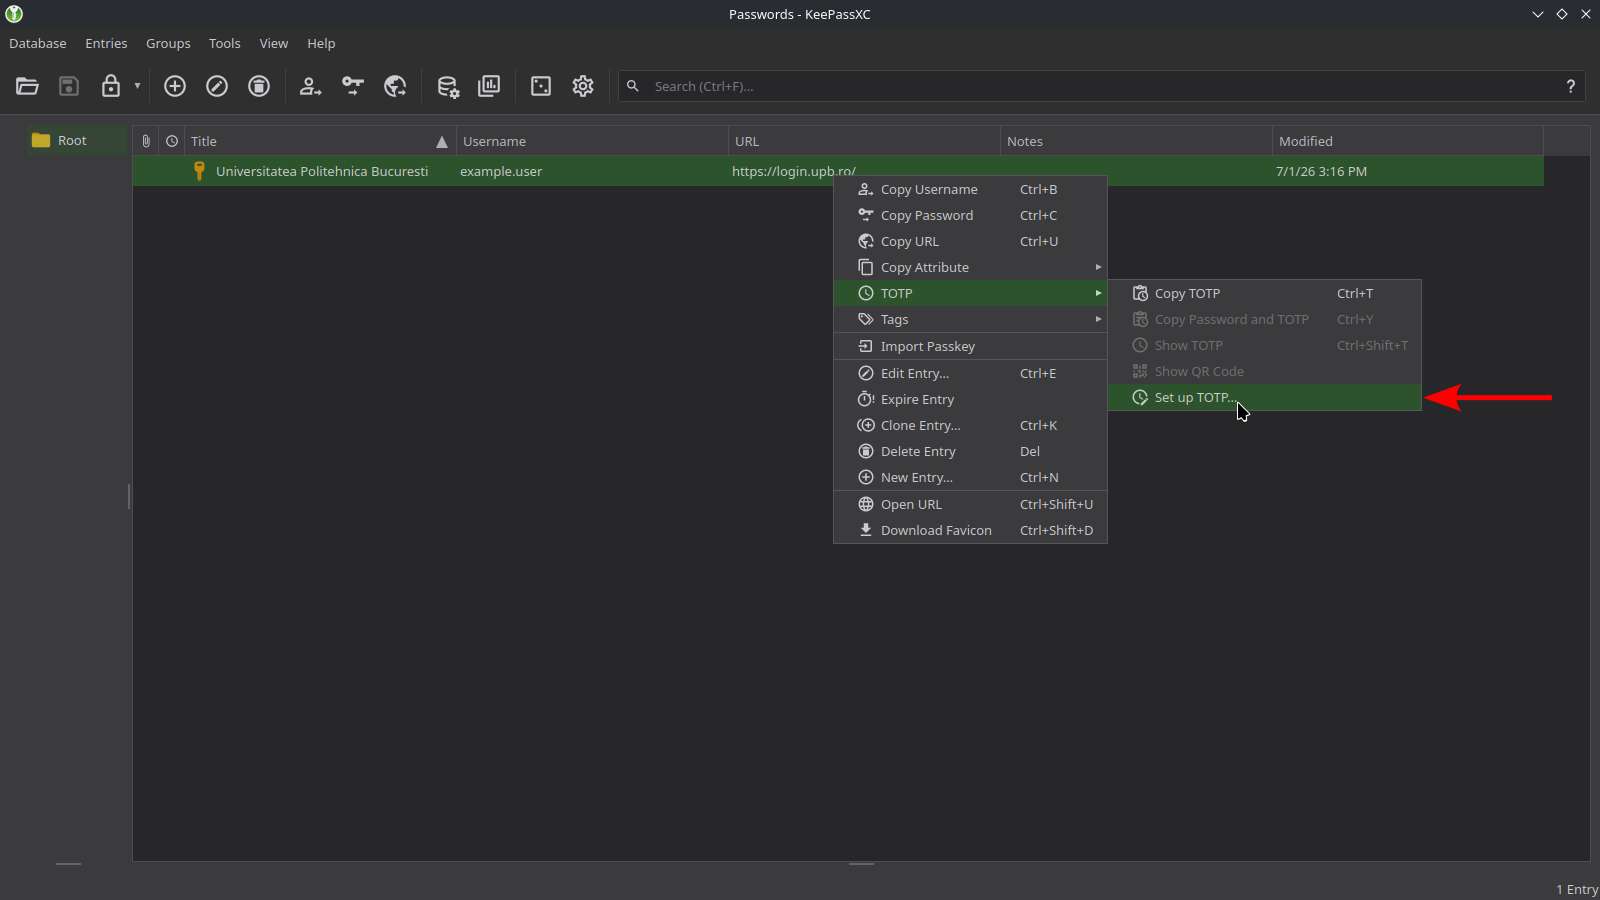Open the Password Generator dice icon

click(x=541, y=86)
